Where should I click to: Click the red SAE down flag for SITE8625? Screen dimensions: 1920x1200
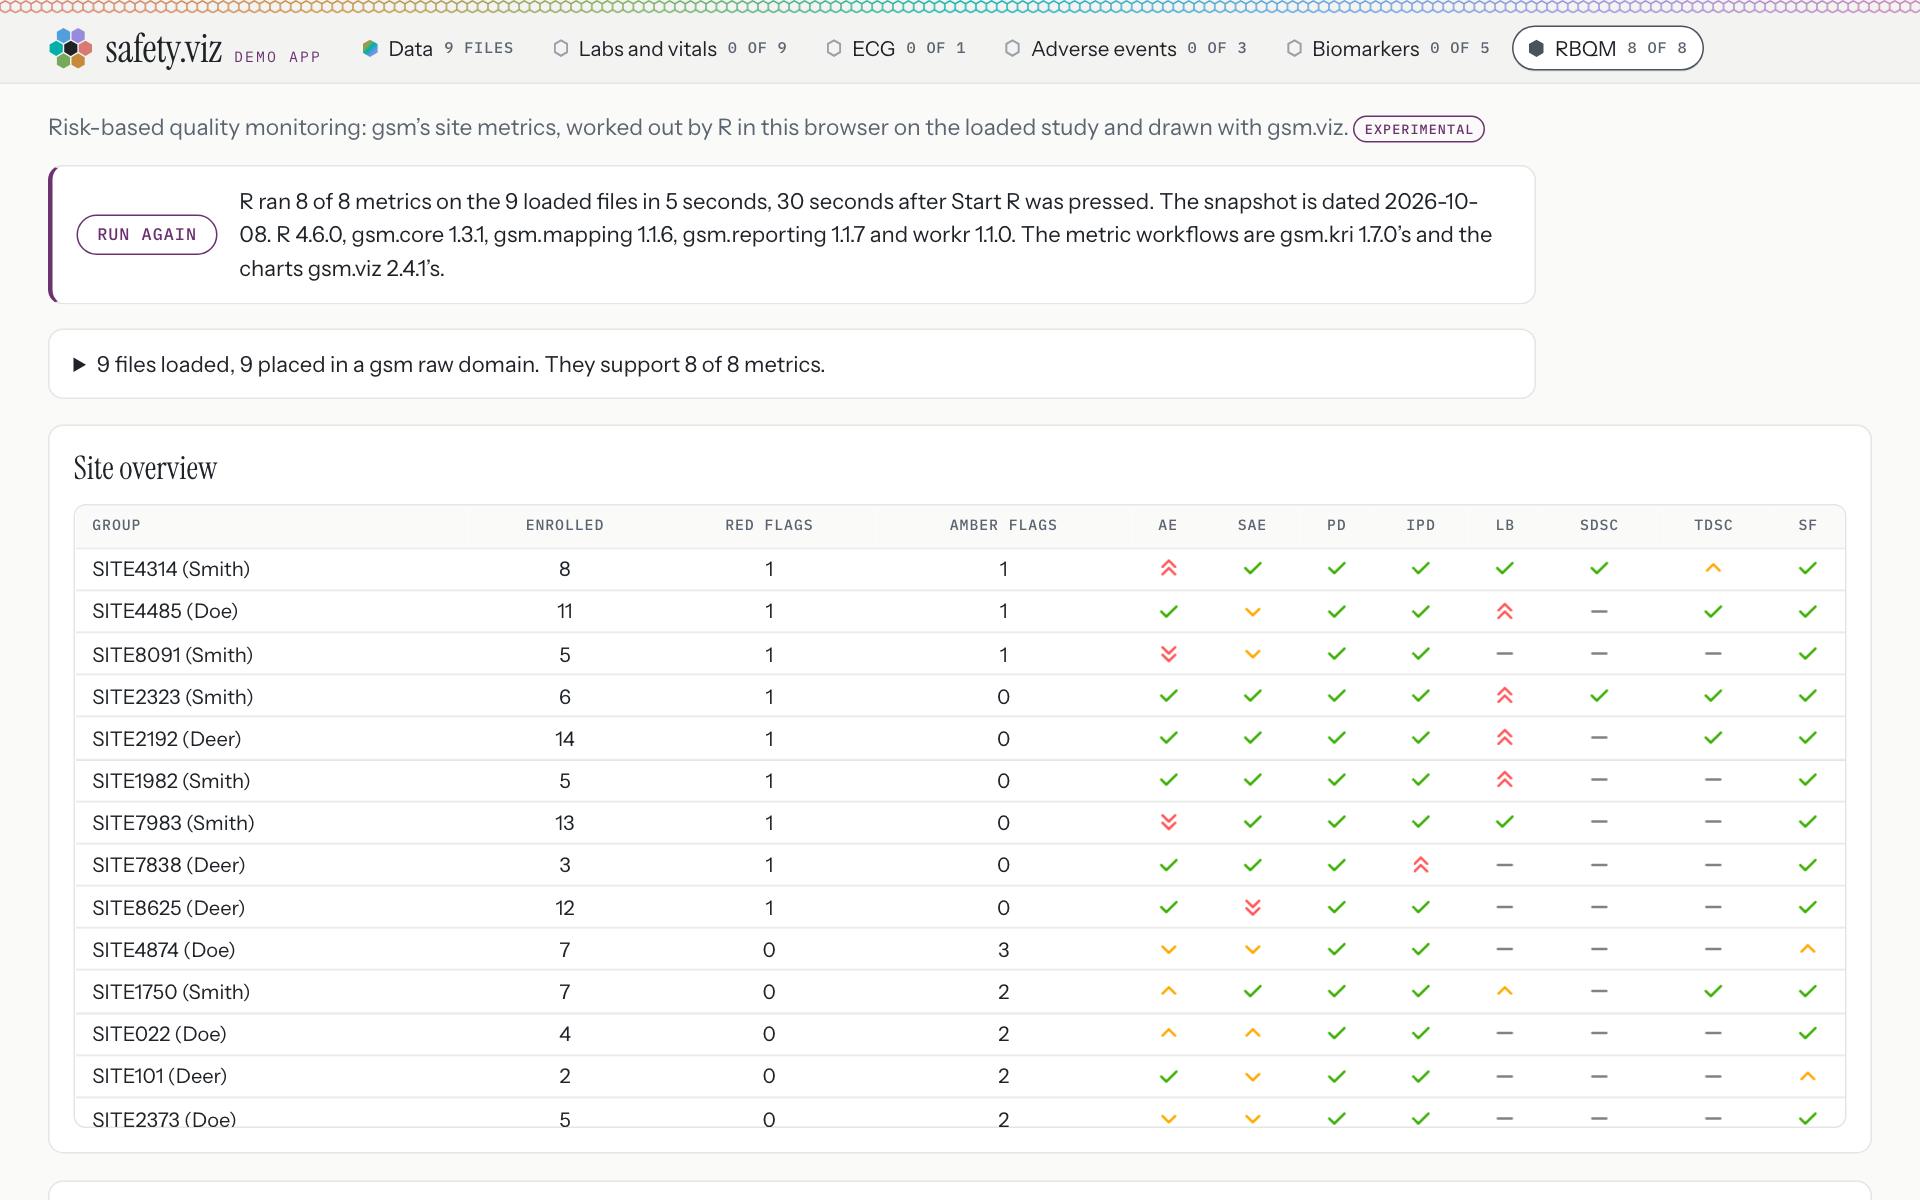(x=1252, y=907)
